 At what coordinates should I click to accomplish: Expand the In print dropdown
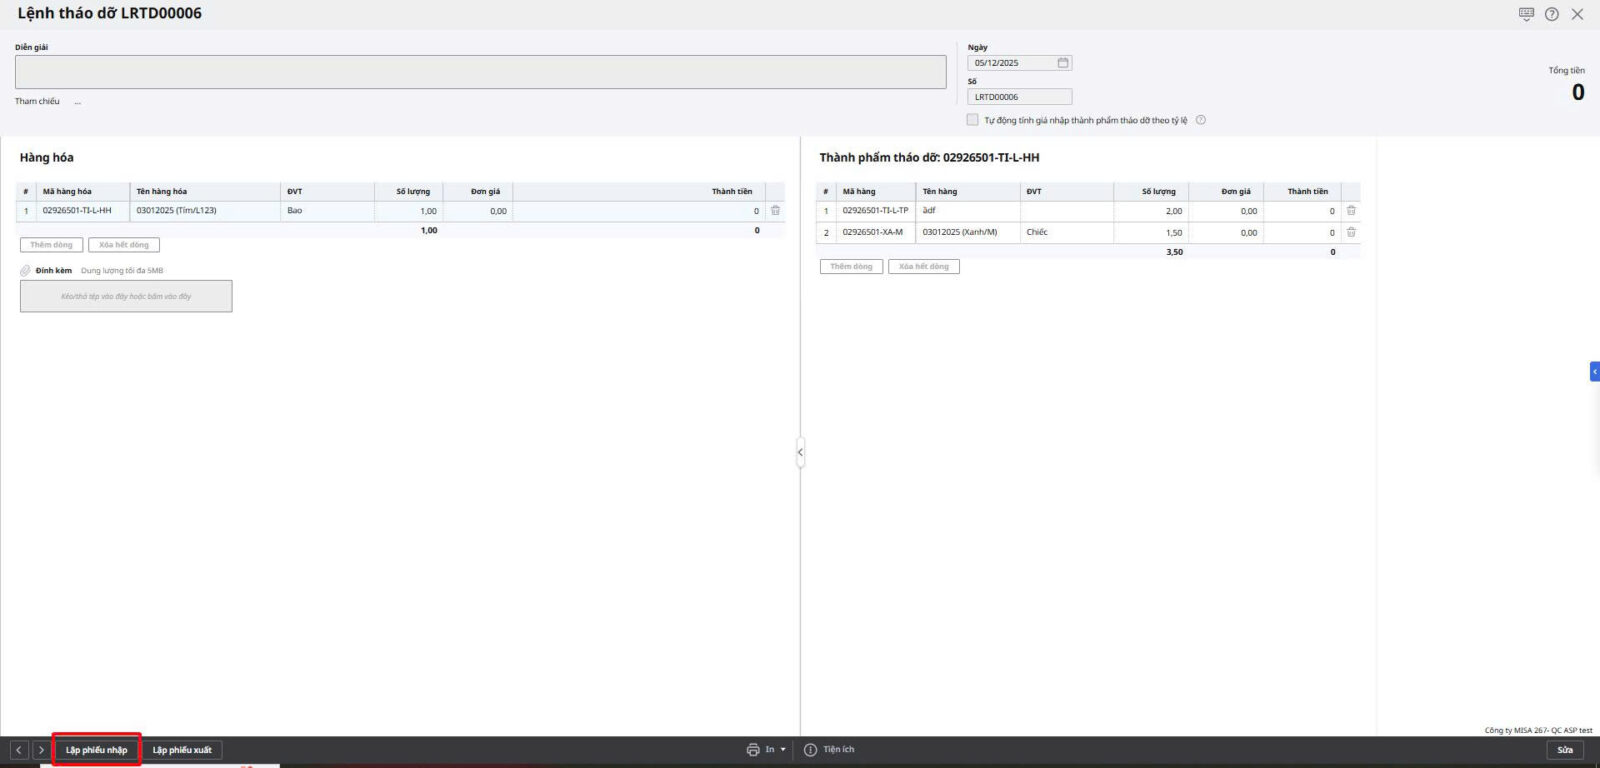tap(783, 750)
